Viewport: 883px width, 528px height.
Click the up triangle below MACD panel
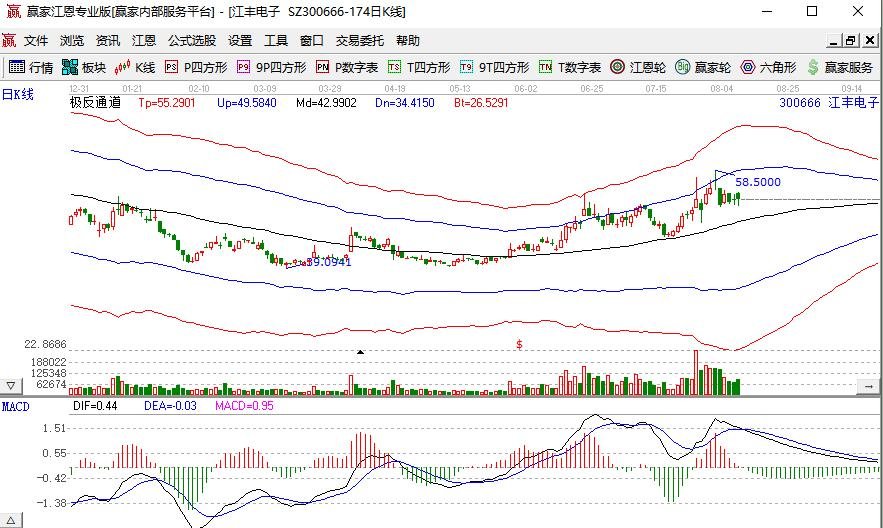pyautogui.click(x=11, y=519)
